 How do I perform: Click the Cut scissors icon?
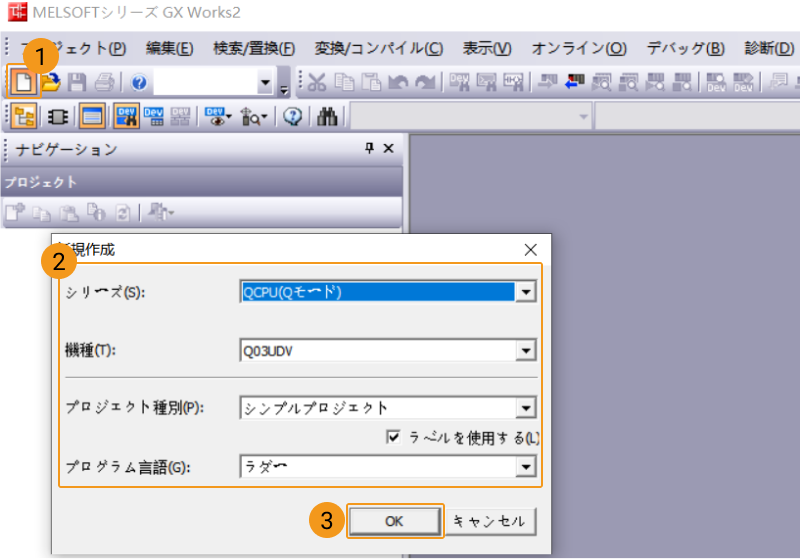point(317,82)
